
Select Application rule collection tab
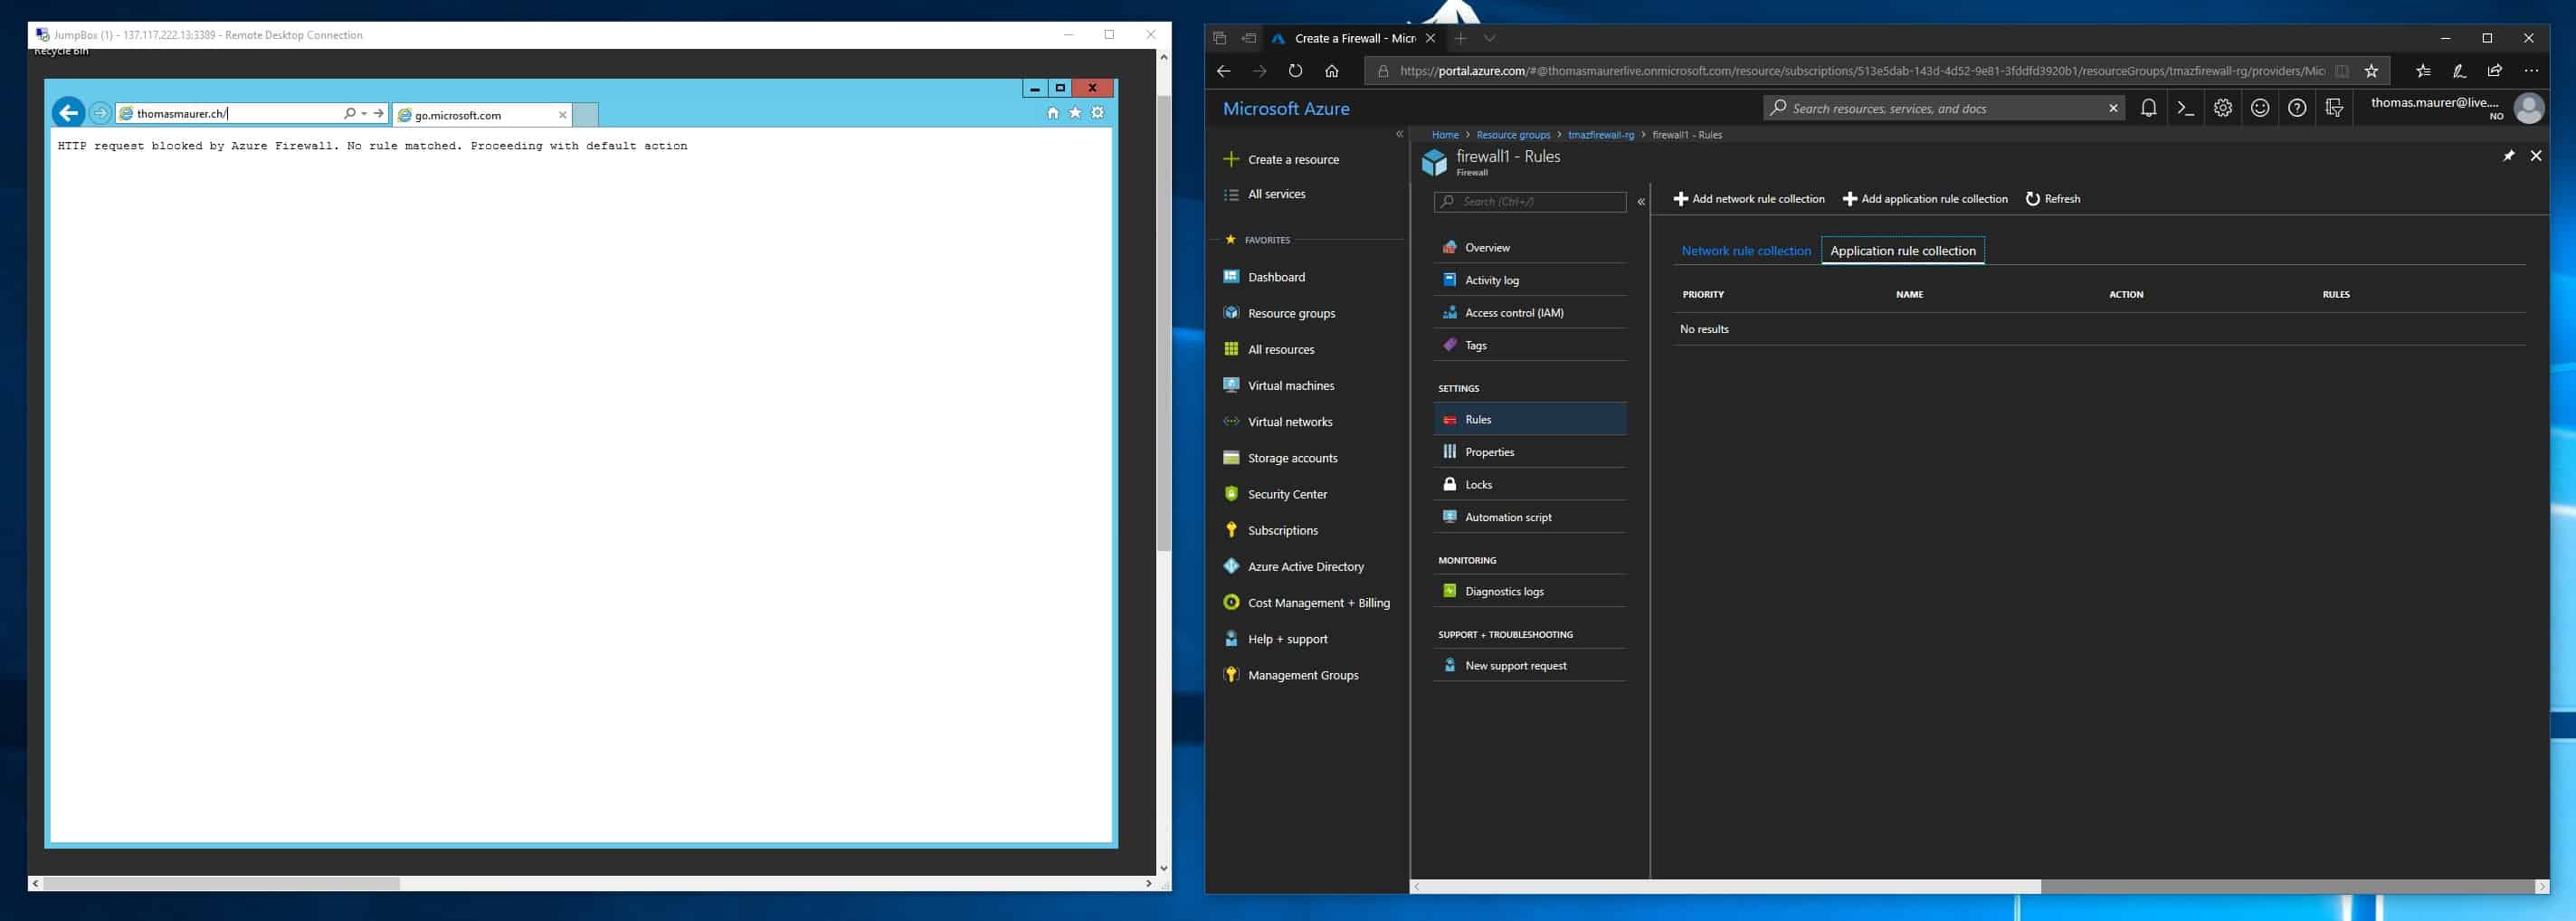[1902, 251]
